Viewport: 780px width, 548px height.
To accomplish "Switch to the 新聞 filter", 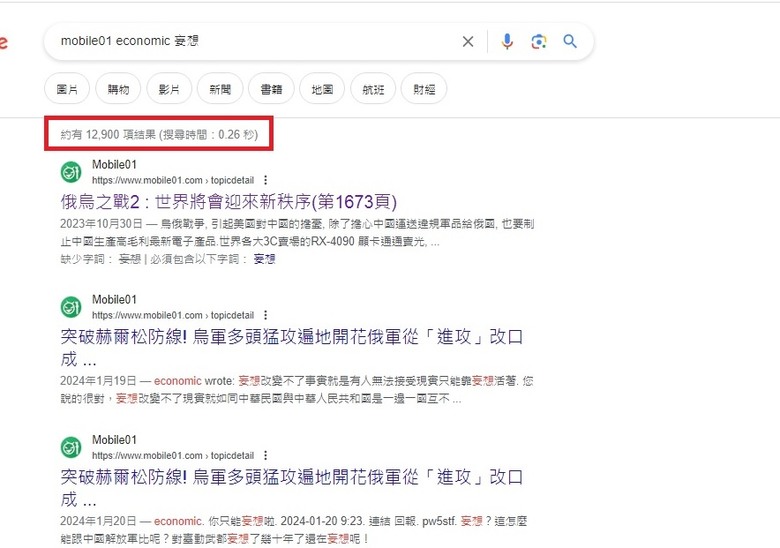I will [x=220, y=89].
